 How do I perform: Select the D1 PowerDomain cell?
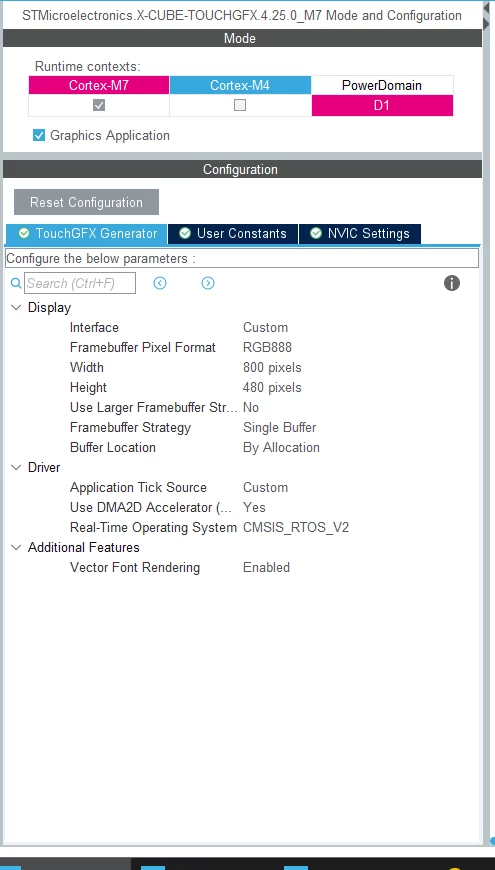pos(382,105)
